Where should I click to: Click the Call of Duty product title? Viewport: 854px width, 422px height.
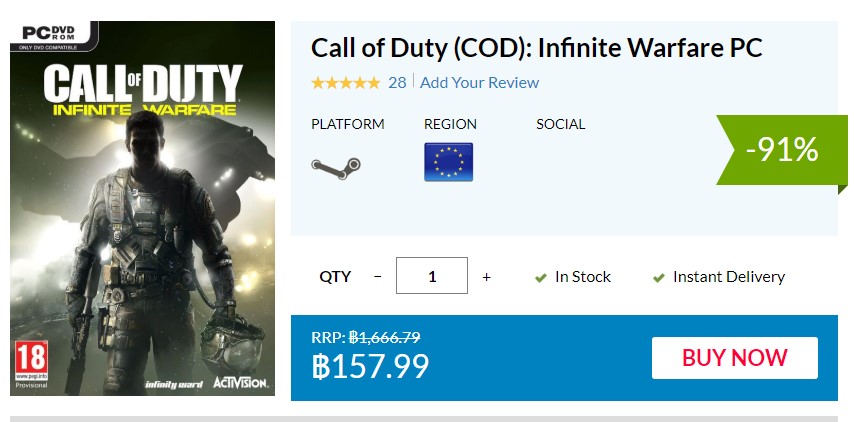[537, 47]
